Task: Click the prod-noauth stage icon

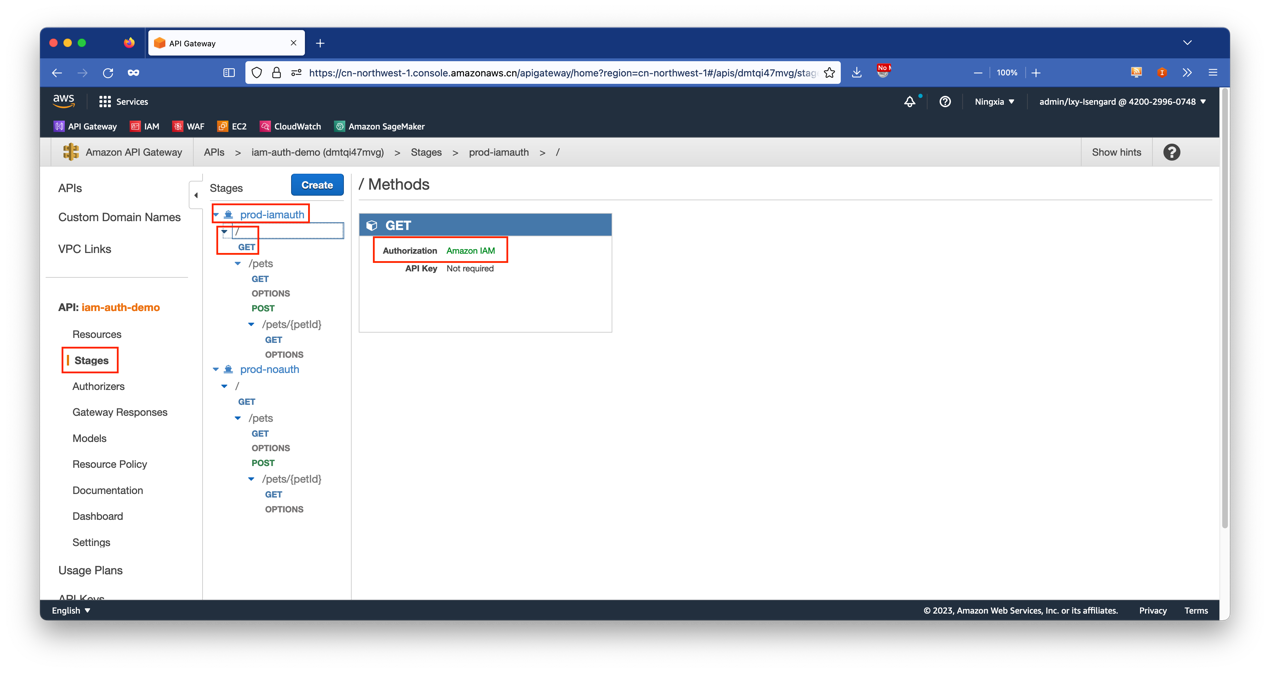Action: (229, 370)
